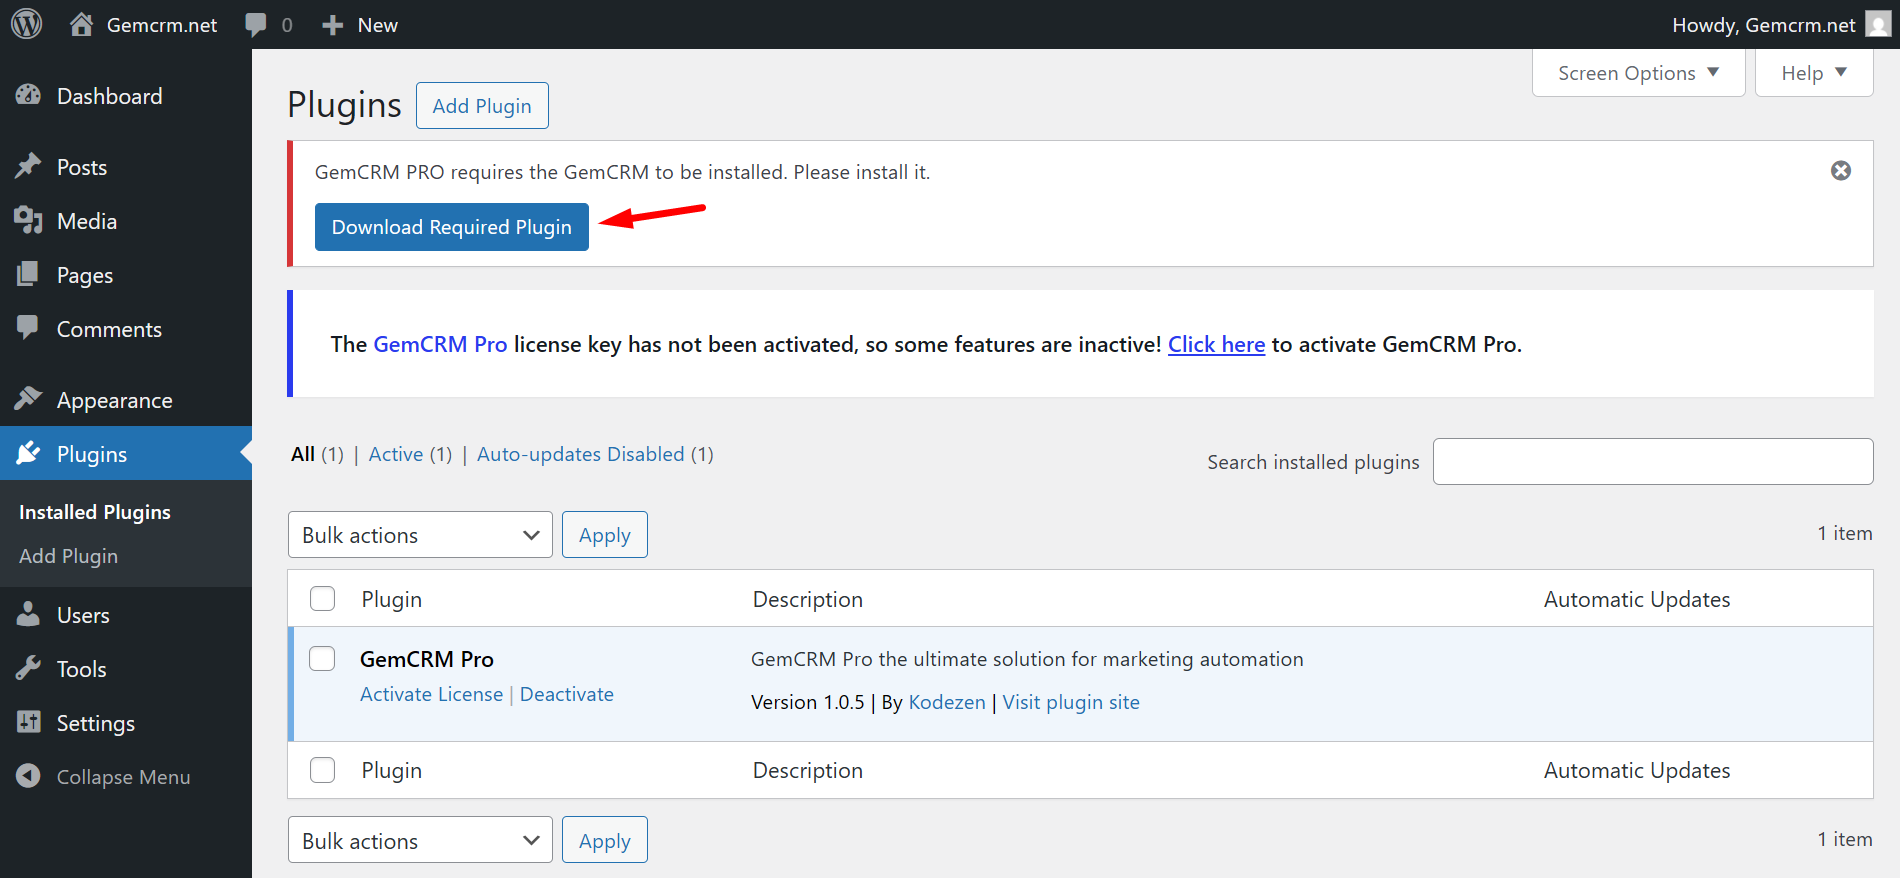Check the GemCRM Pro plugin checkbox
Screen dimensions: 1900x878
pyautogui.click(x=322, y=658)
